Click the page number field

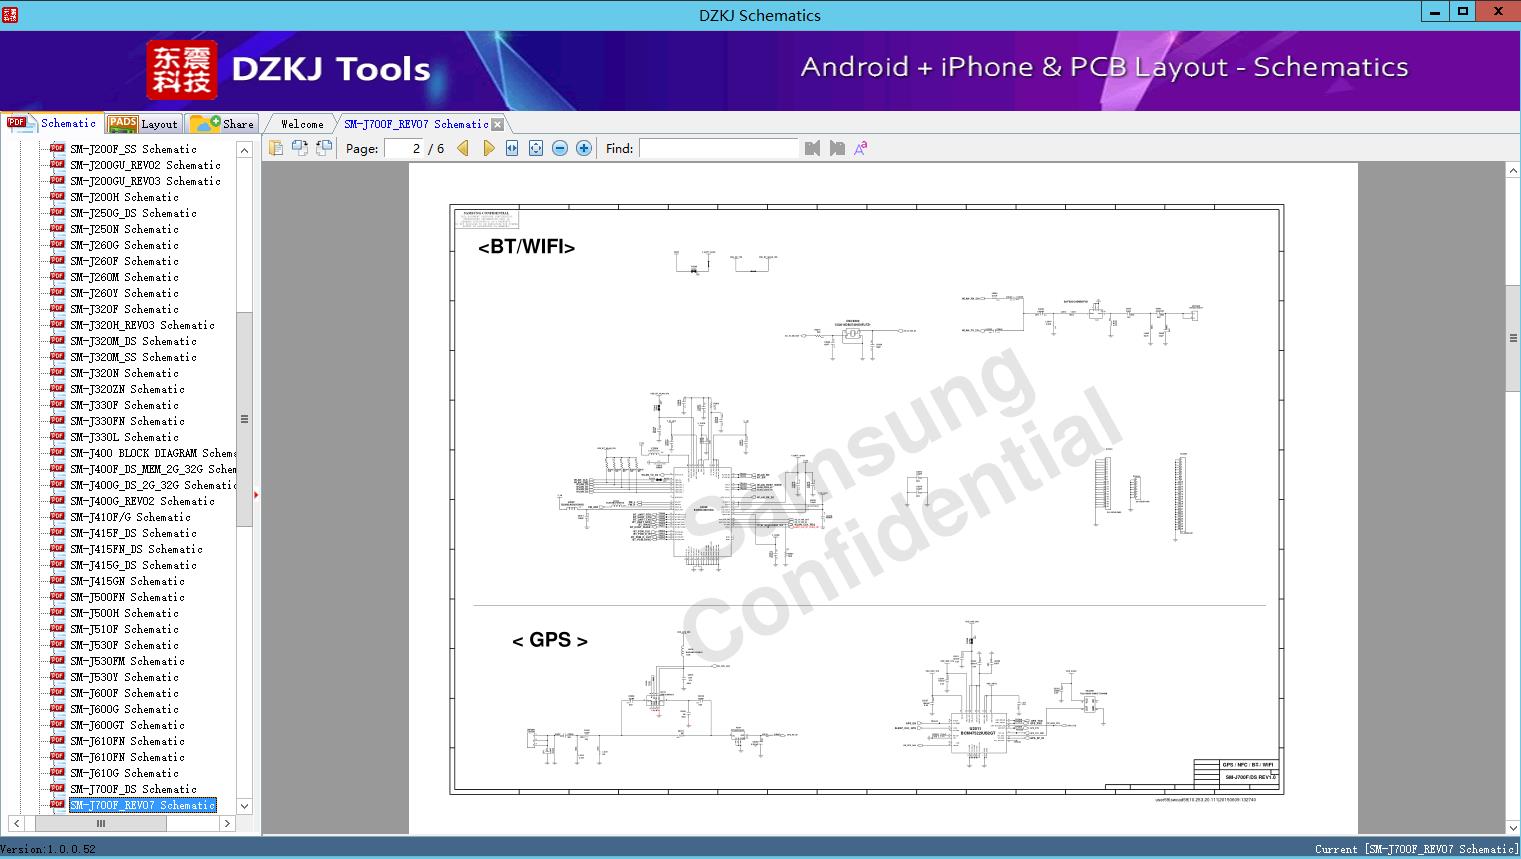pyautogui.click(x=404, y=148)
